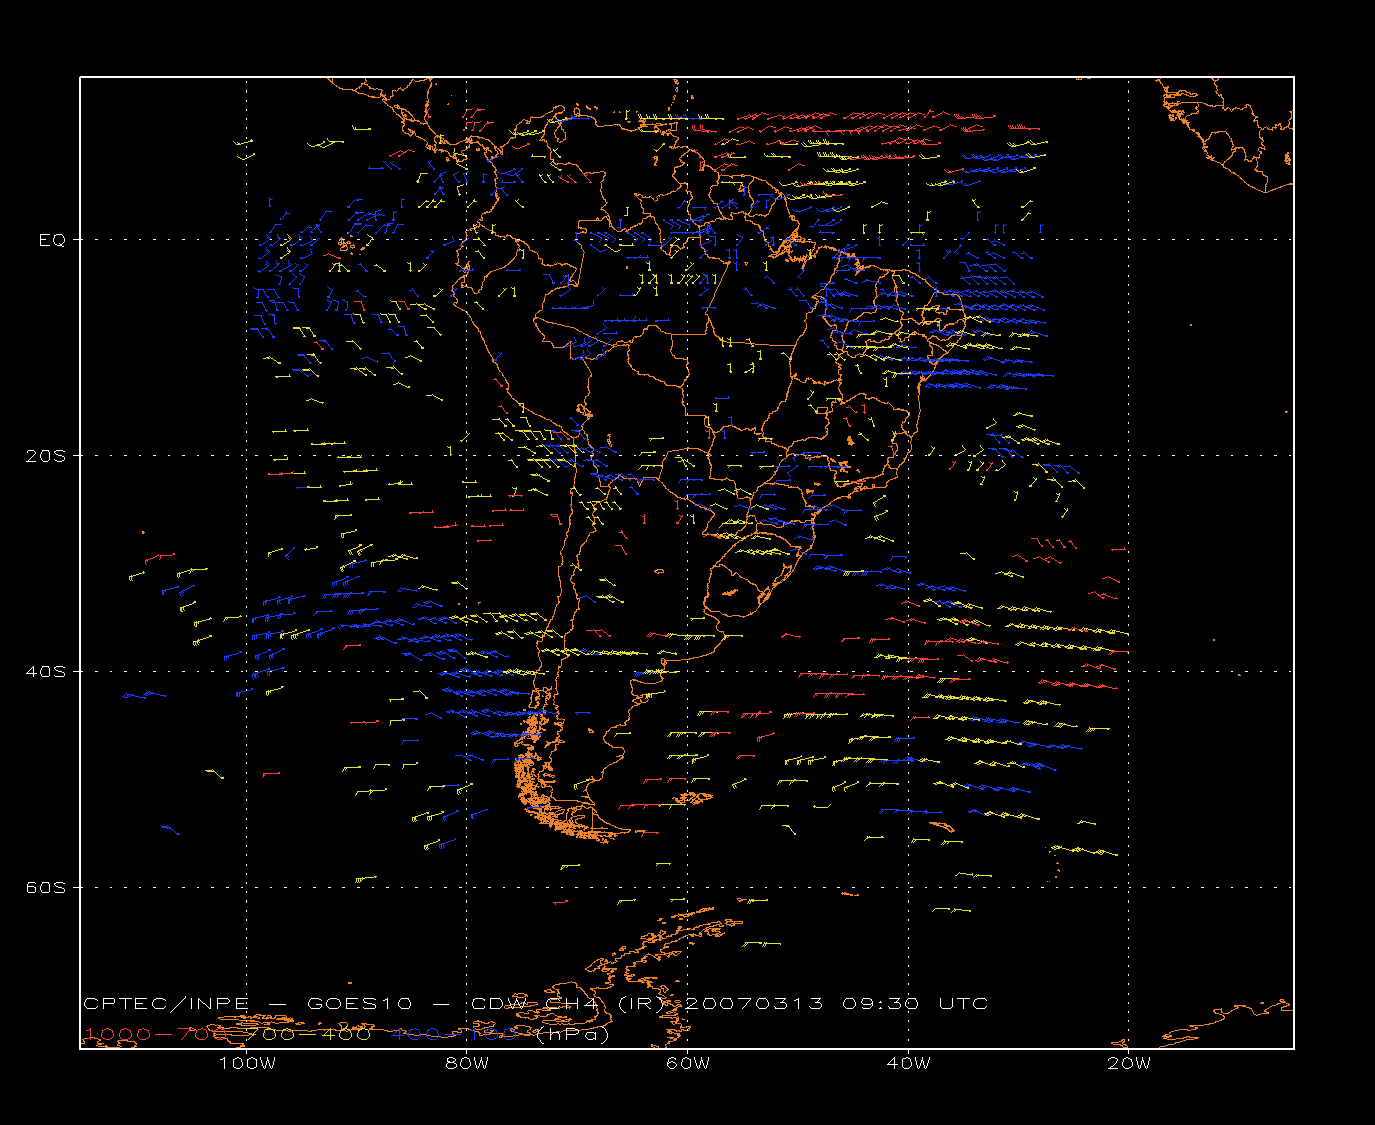1375x1125 pixels.
Task: Click the '09:30' time text
Action: (x=880, y=1003)
